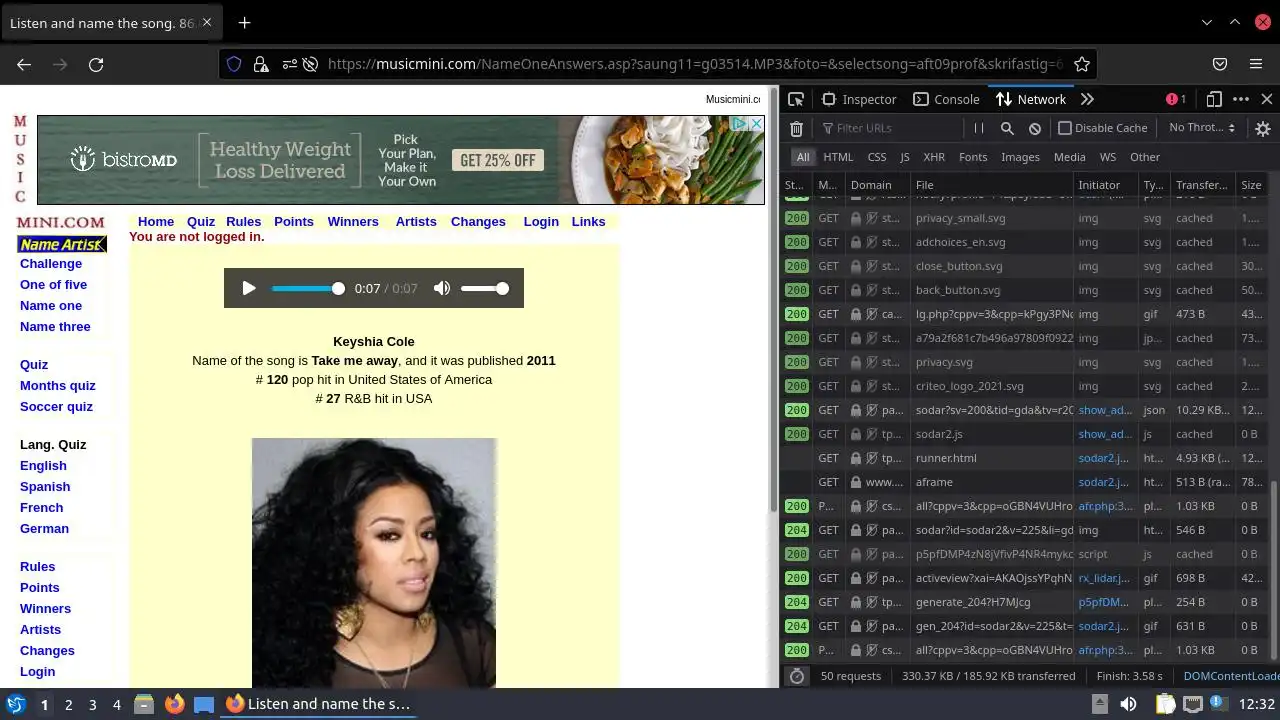
Task: Open network settings gear menu
Action: click(1263, 128)
